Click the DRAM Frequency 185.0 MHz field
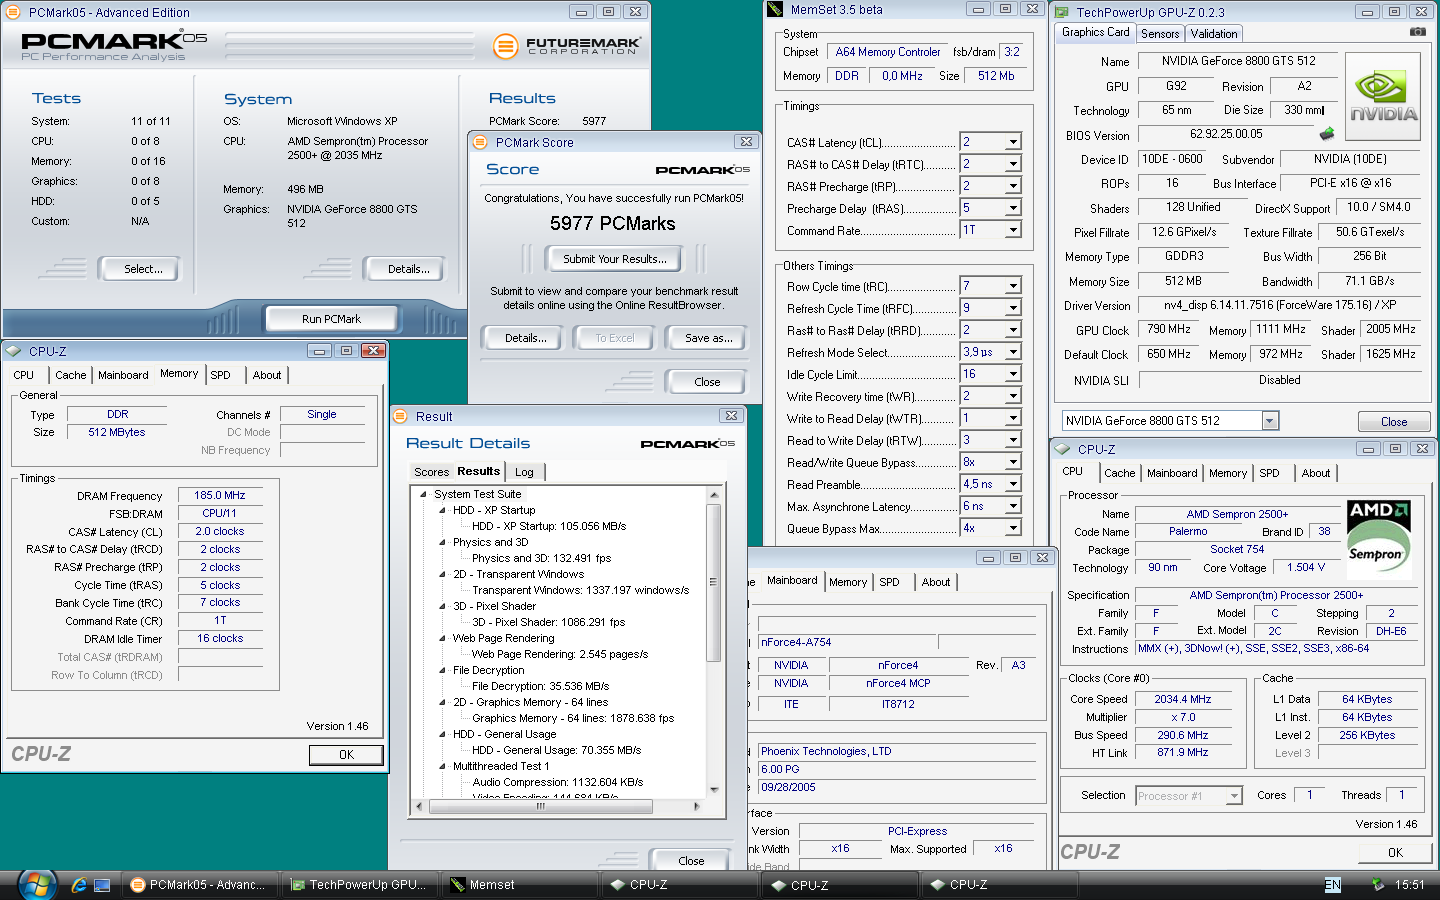Screen dimensions: 1440x900 coord(220,495)
